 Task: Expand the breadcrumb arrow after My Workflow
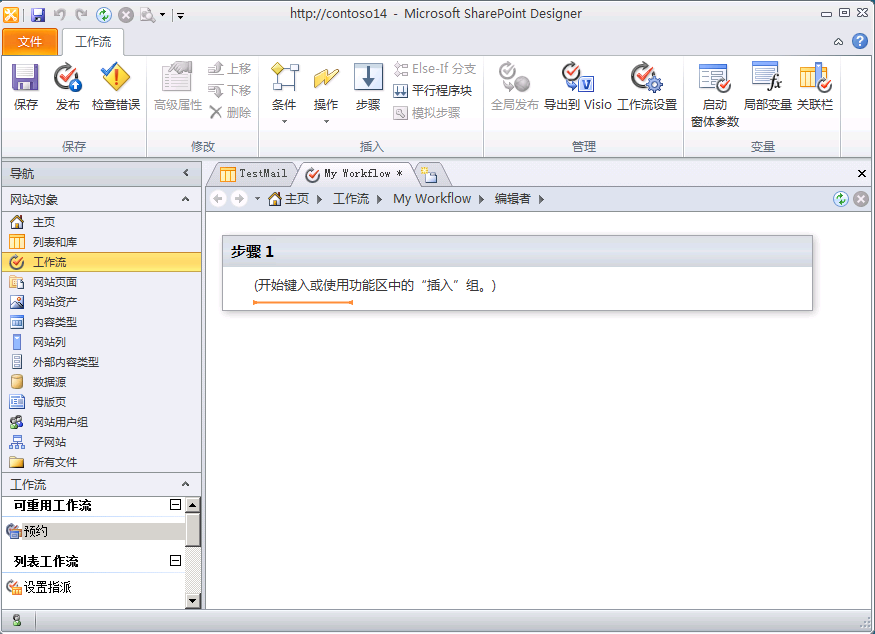point(482,199)
